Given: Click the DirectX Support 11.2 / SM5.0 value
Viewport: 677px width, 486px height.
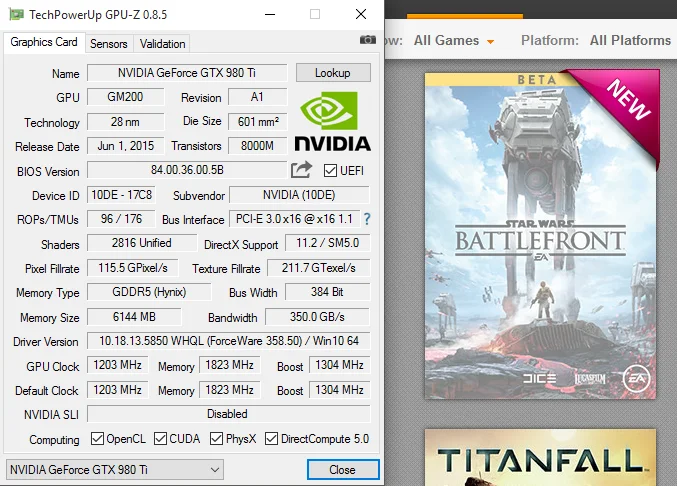Looking at the screenshot, I should [x=328, y=243].
